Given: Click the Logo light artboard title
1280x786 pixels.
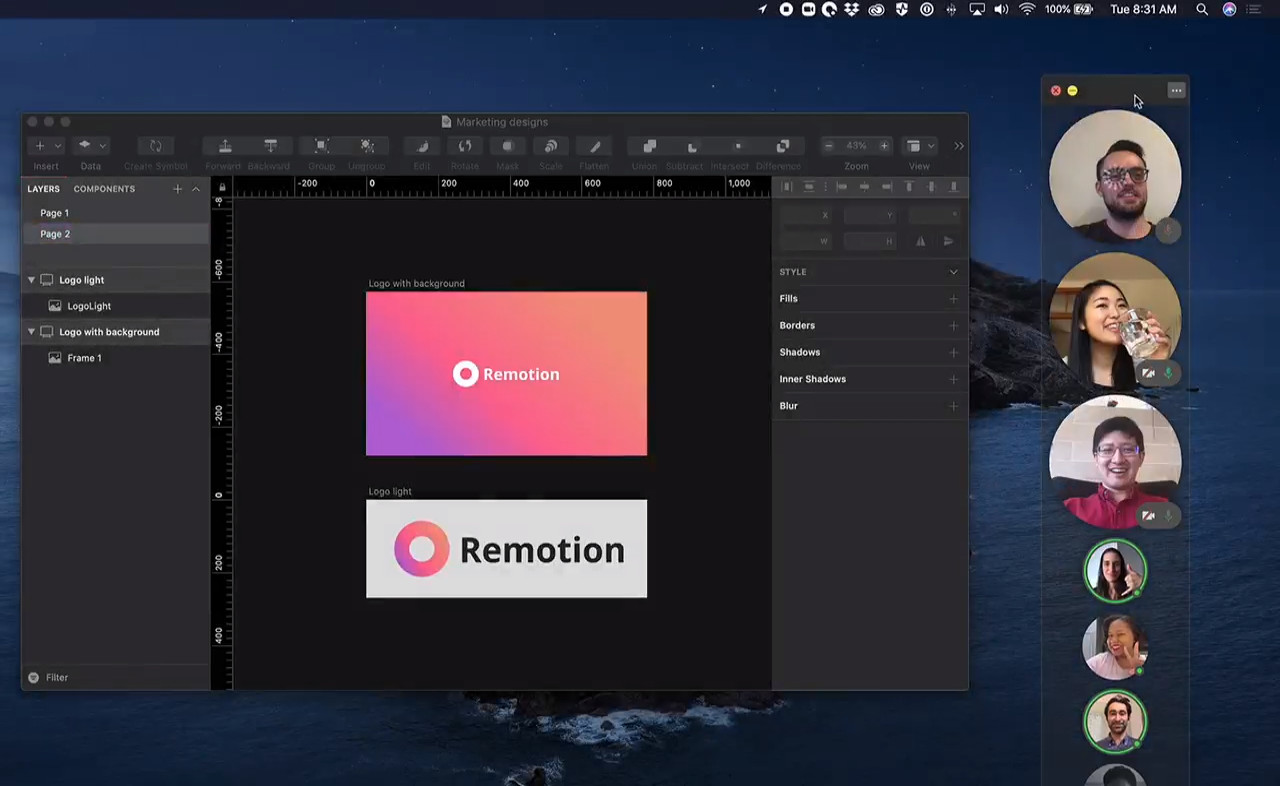Looking at the screenshot, I should click(x=390, y=492).
